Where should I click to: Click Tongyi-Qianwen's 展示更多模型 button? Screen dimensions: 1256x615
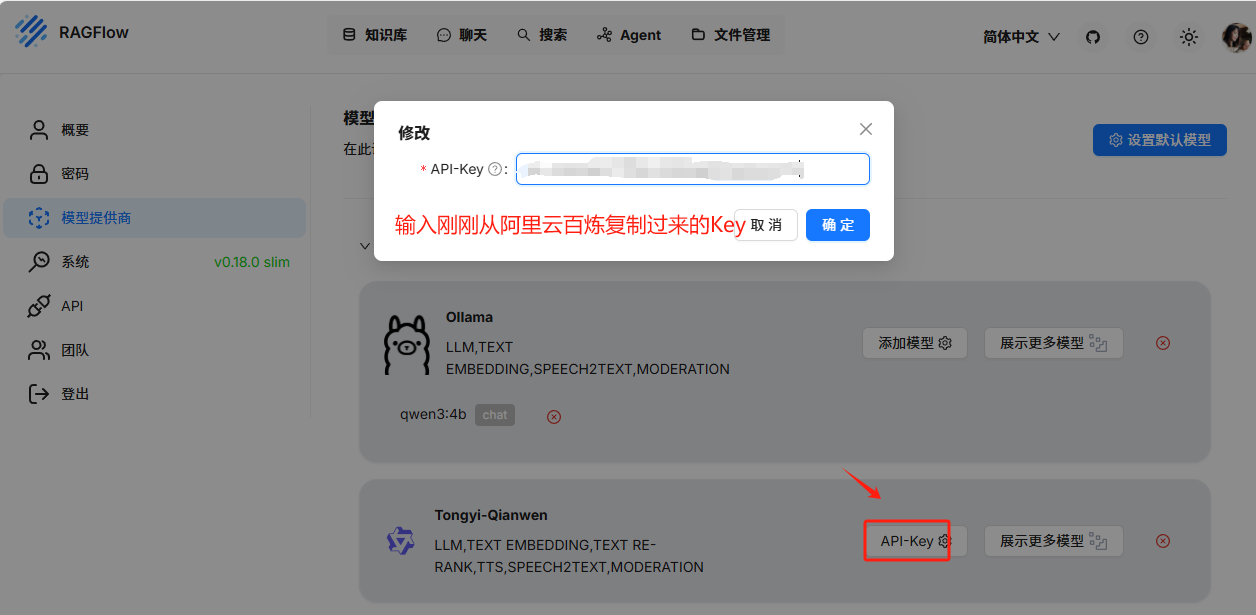click(x=1054, y=541)
